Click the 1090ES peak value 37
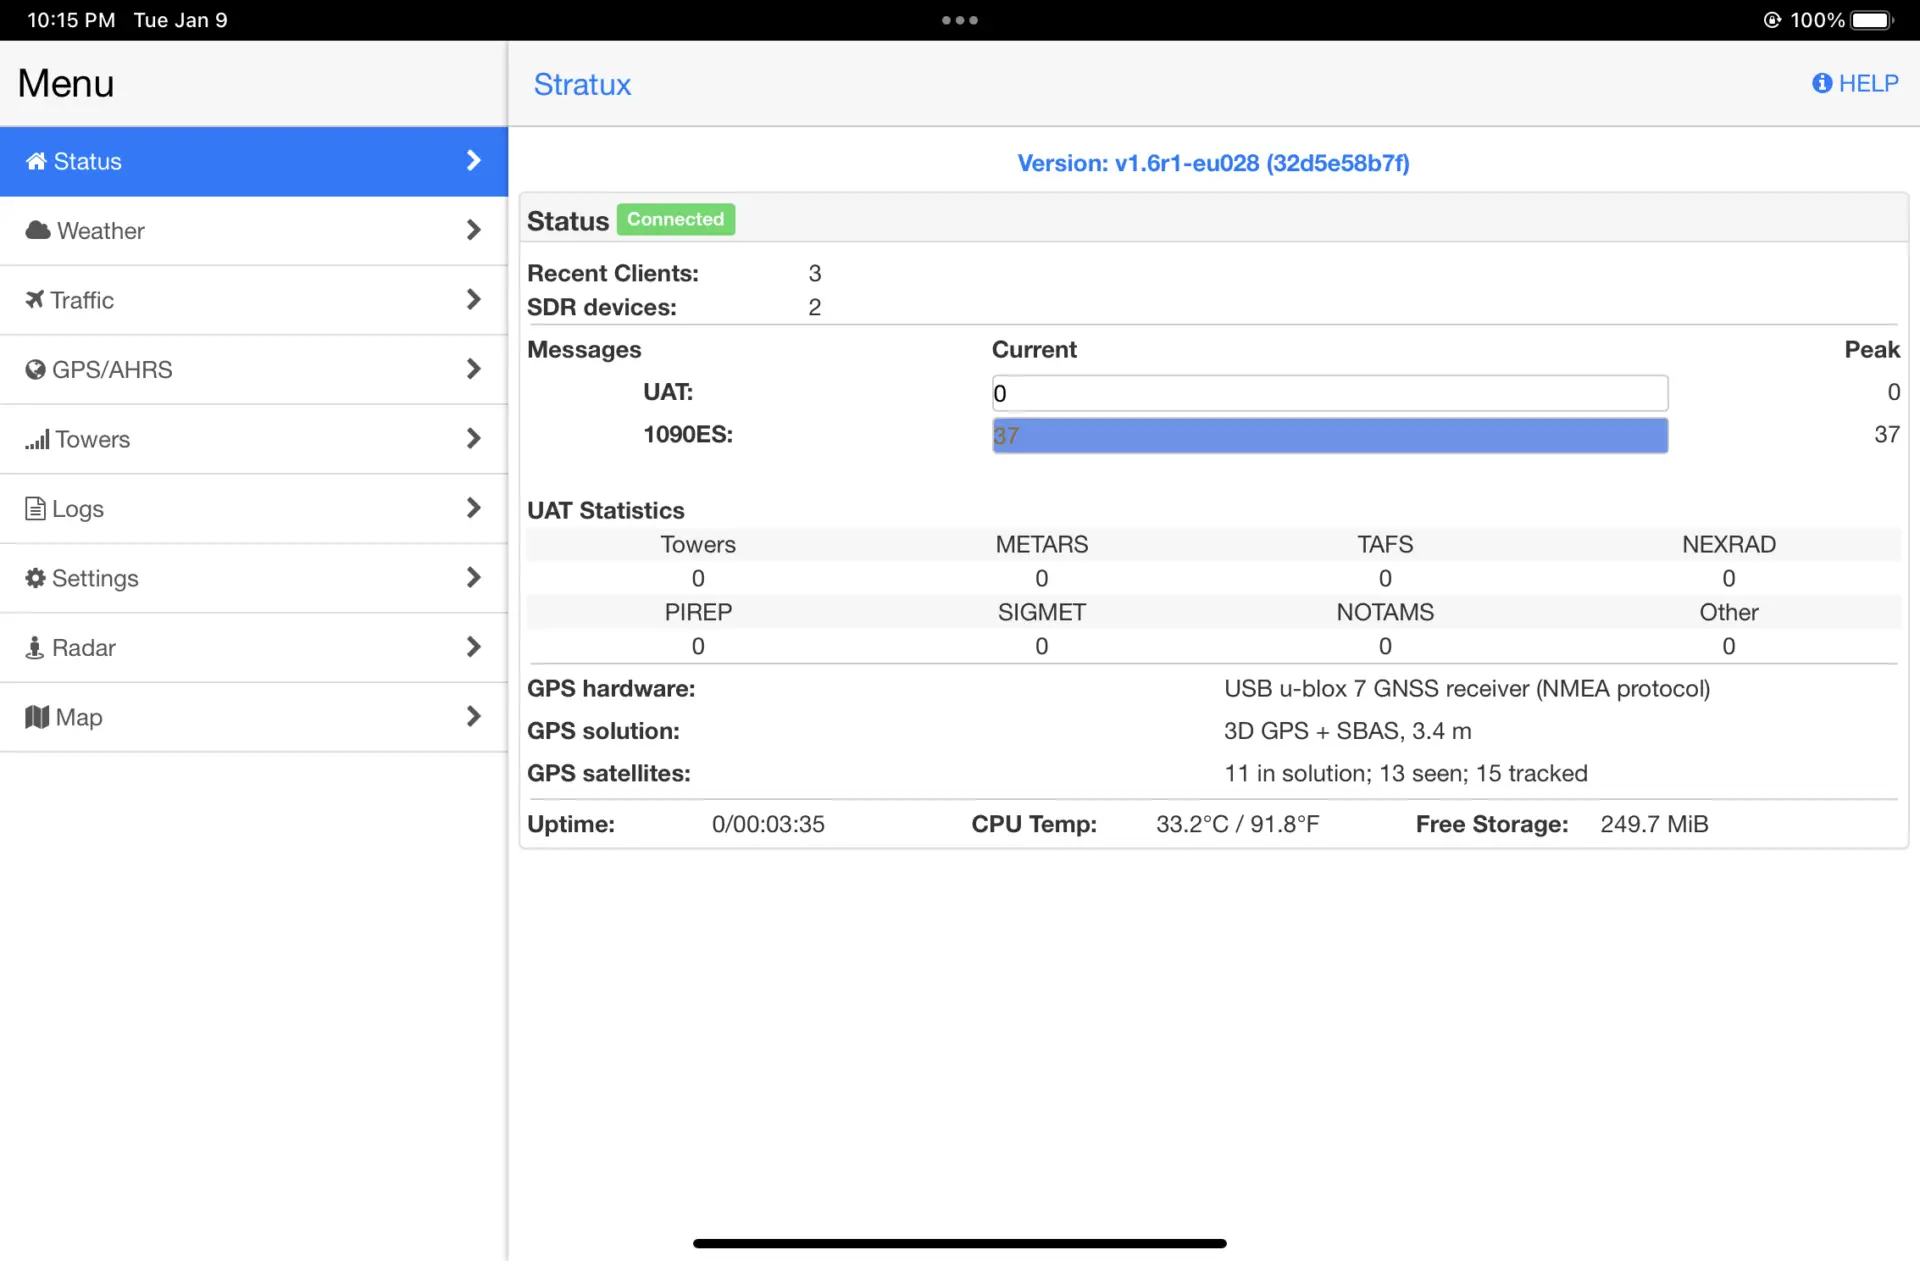Viewport: 1920px width, 1261px height. click(x=1887, y=434)
